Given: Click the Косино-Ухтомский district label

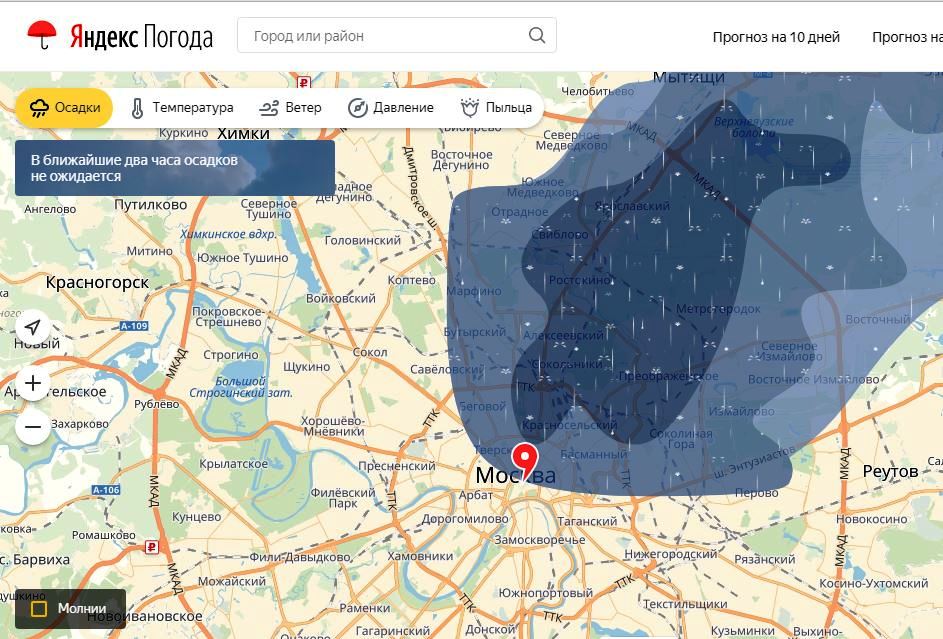Looking at the screenshot, I should coord(873,583).
